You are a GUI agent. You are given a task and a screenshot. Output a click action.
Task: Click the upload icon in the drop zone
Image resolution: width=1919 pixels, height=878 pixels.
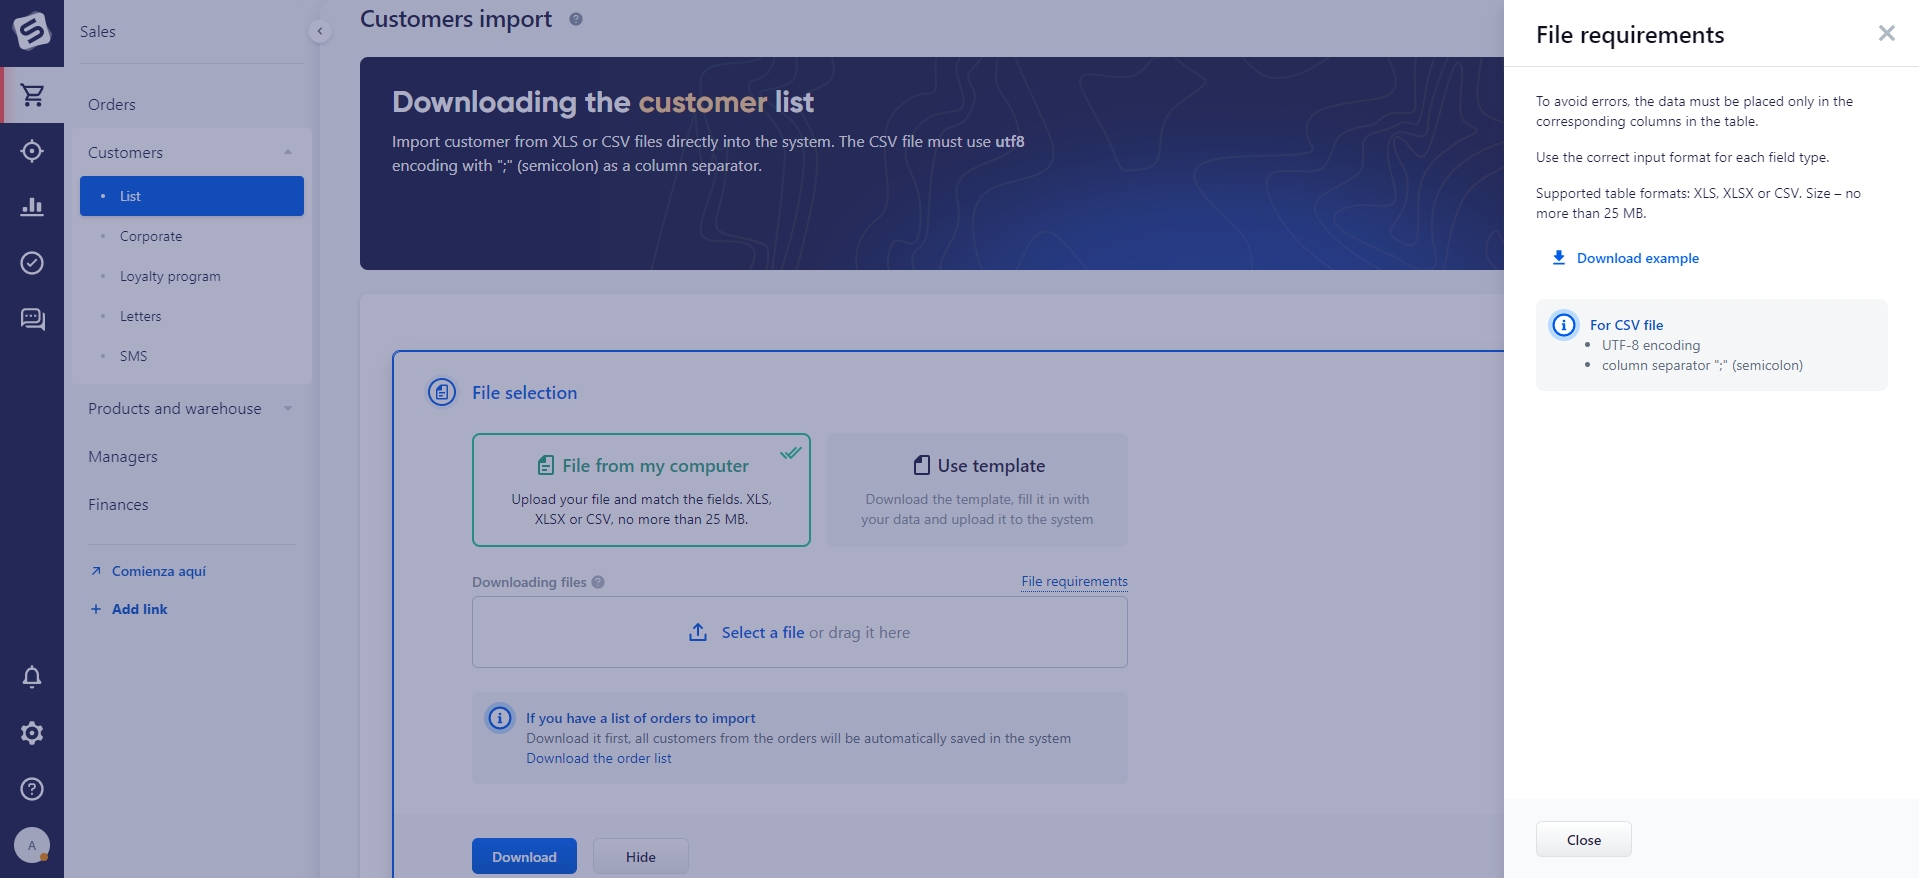click(698, 632)
